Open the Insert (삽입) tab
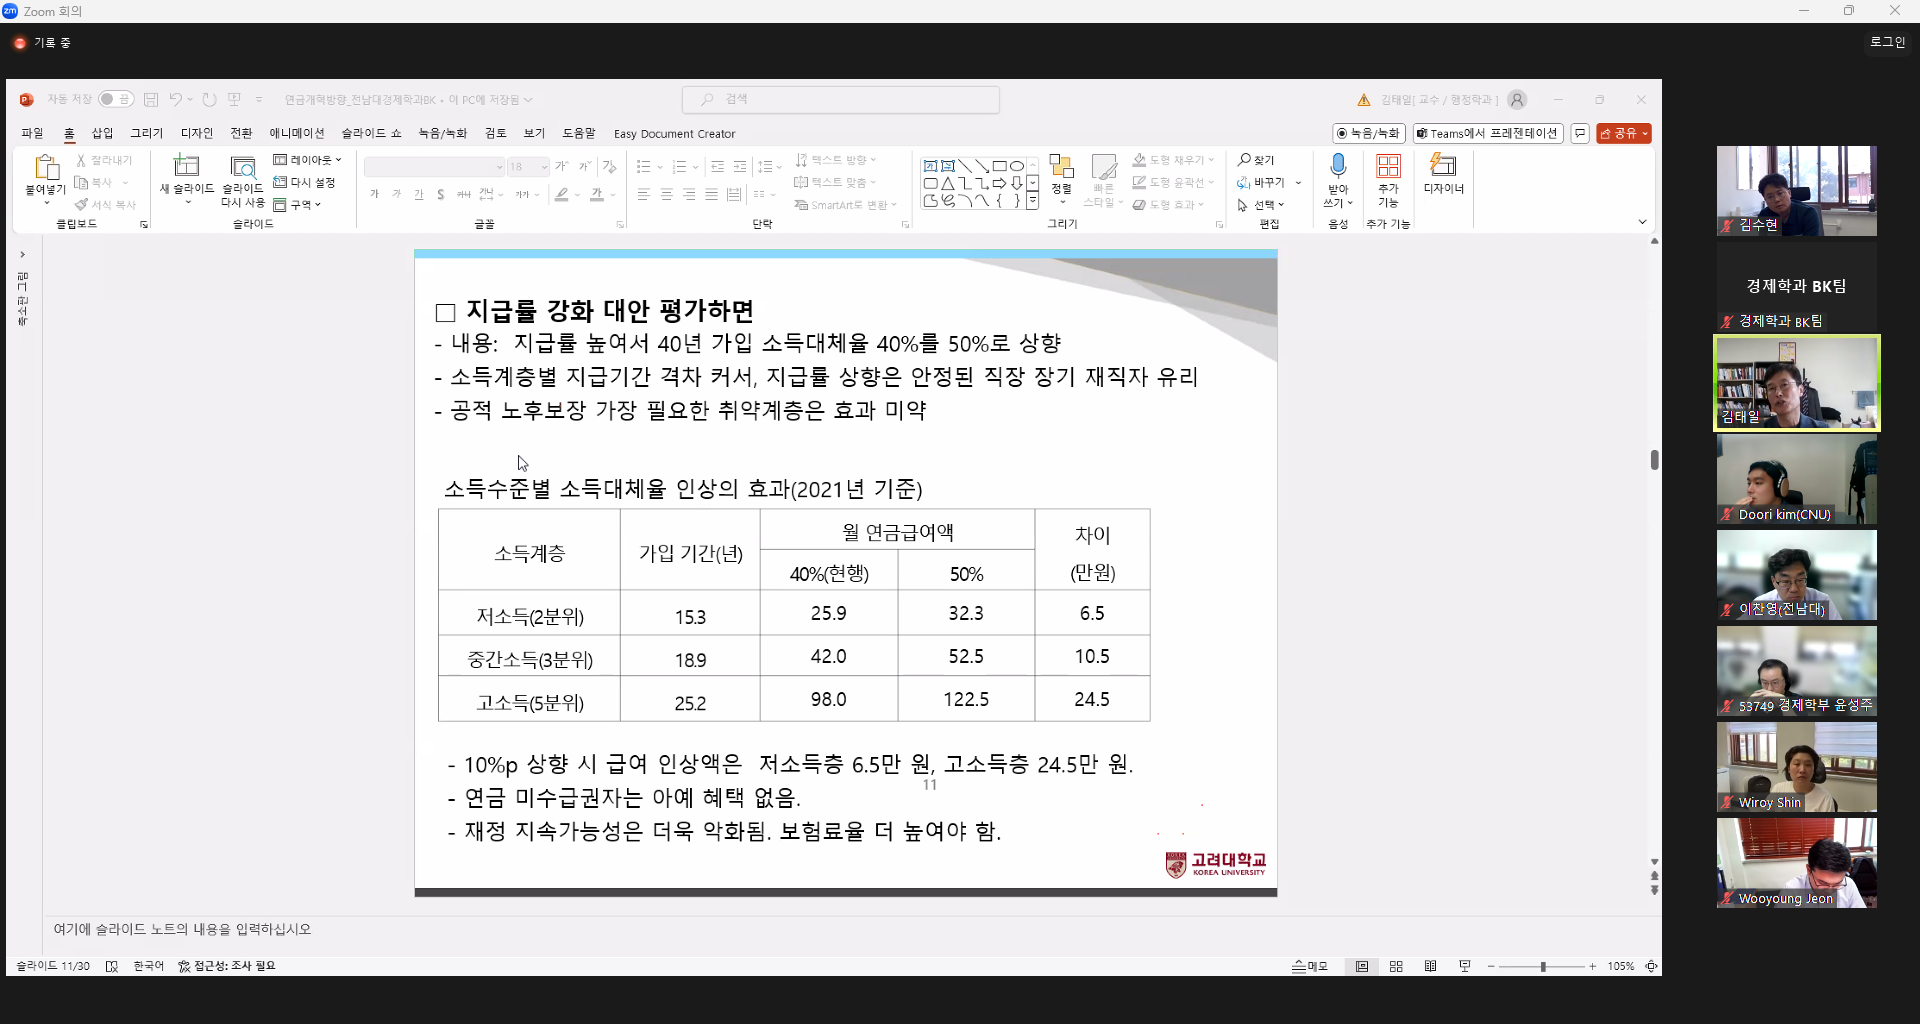The image size is (1920, 1024). pos(102,133)
